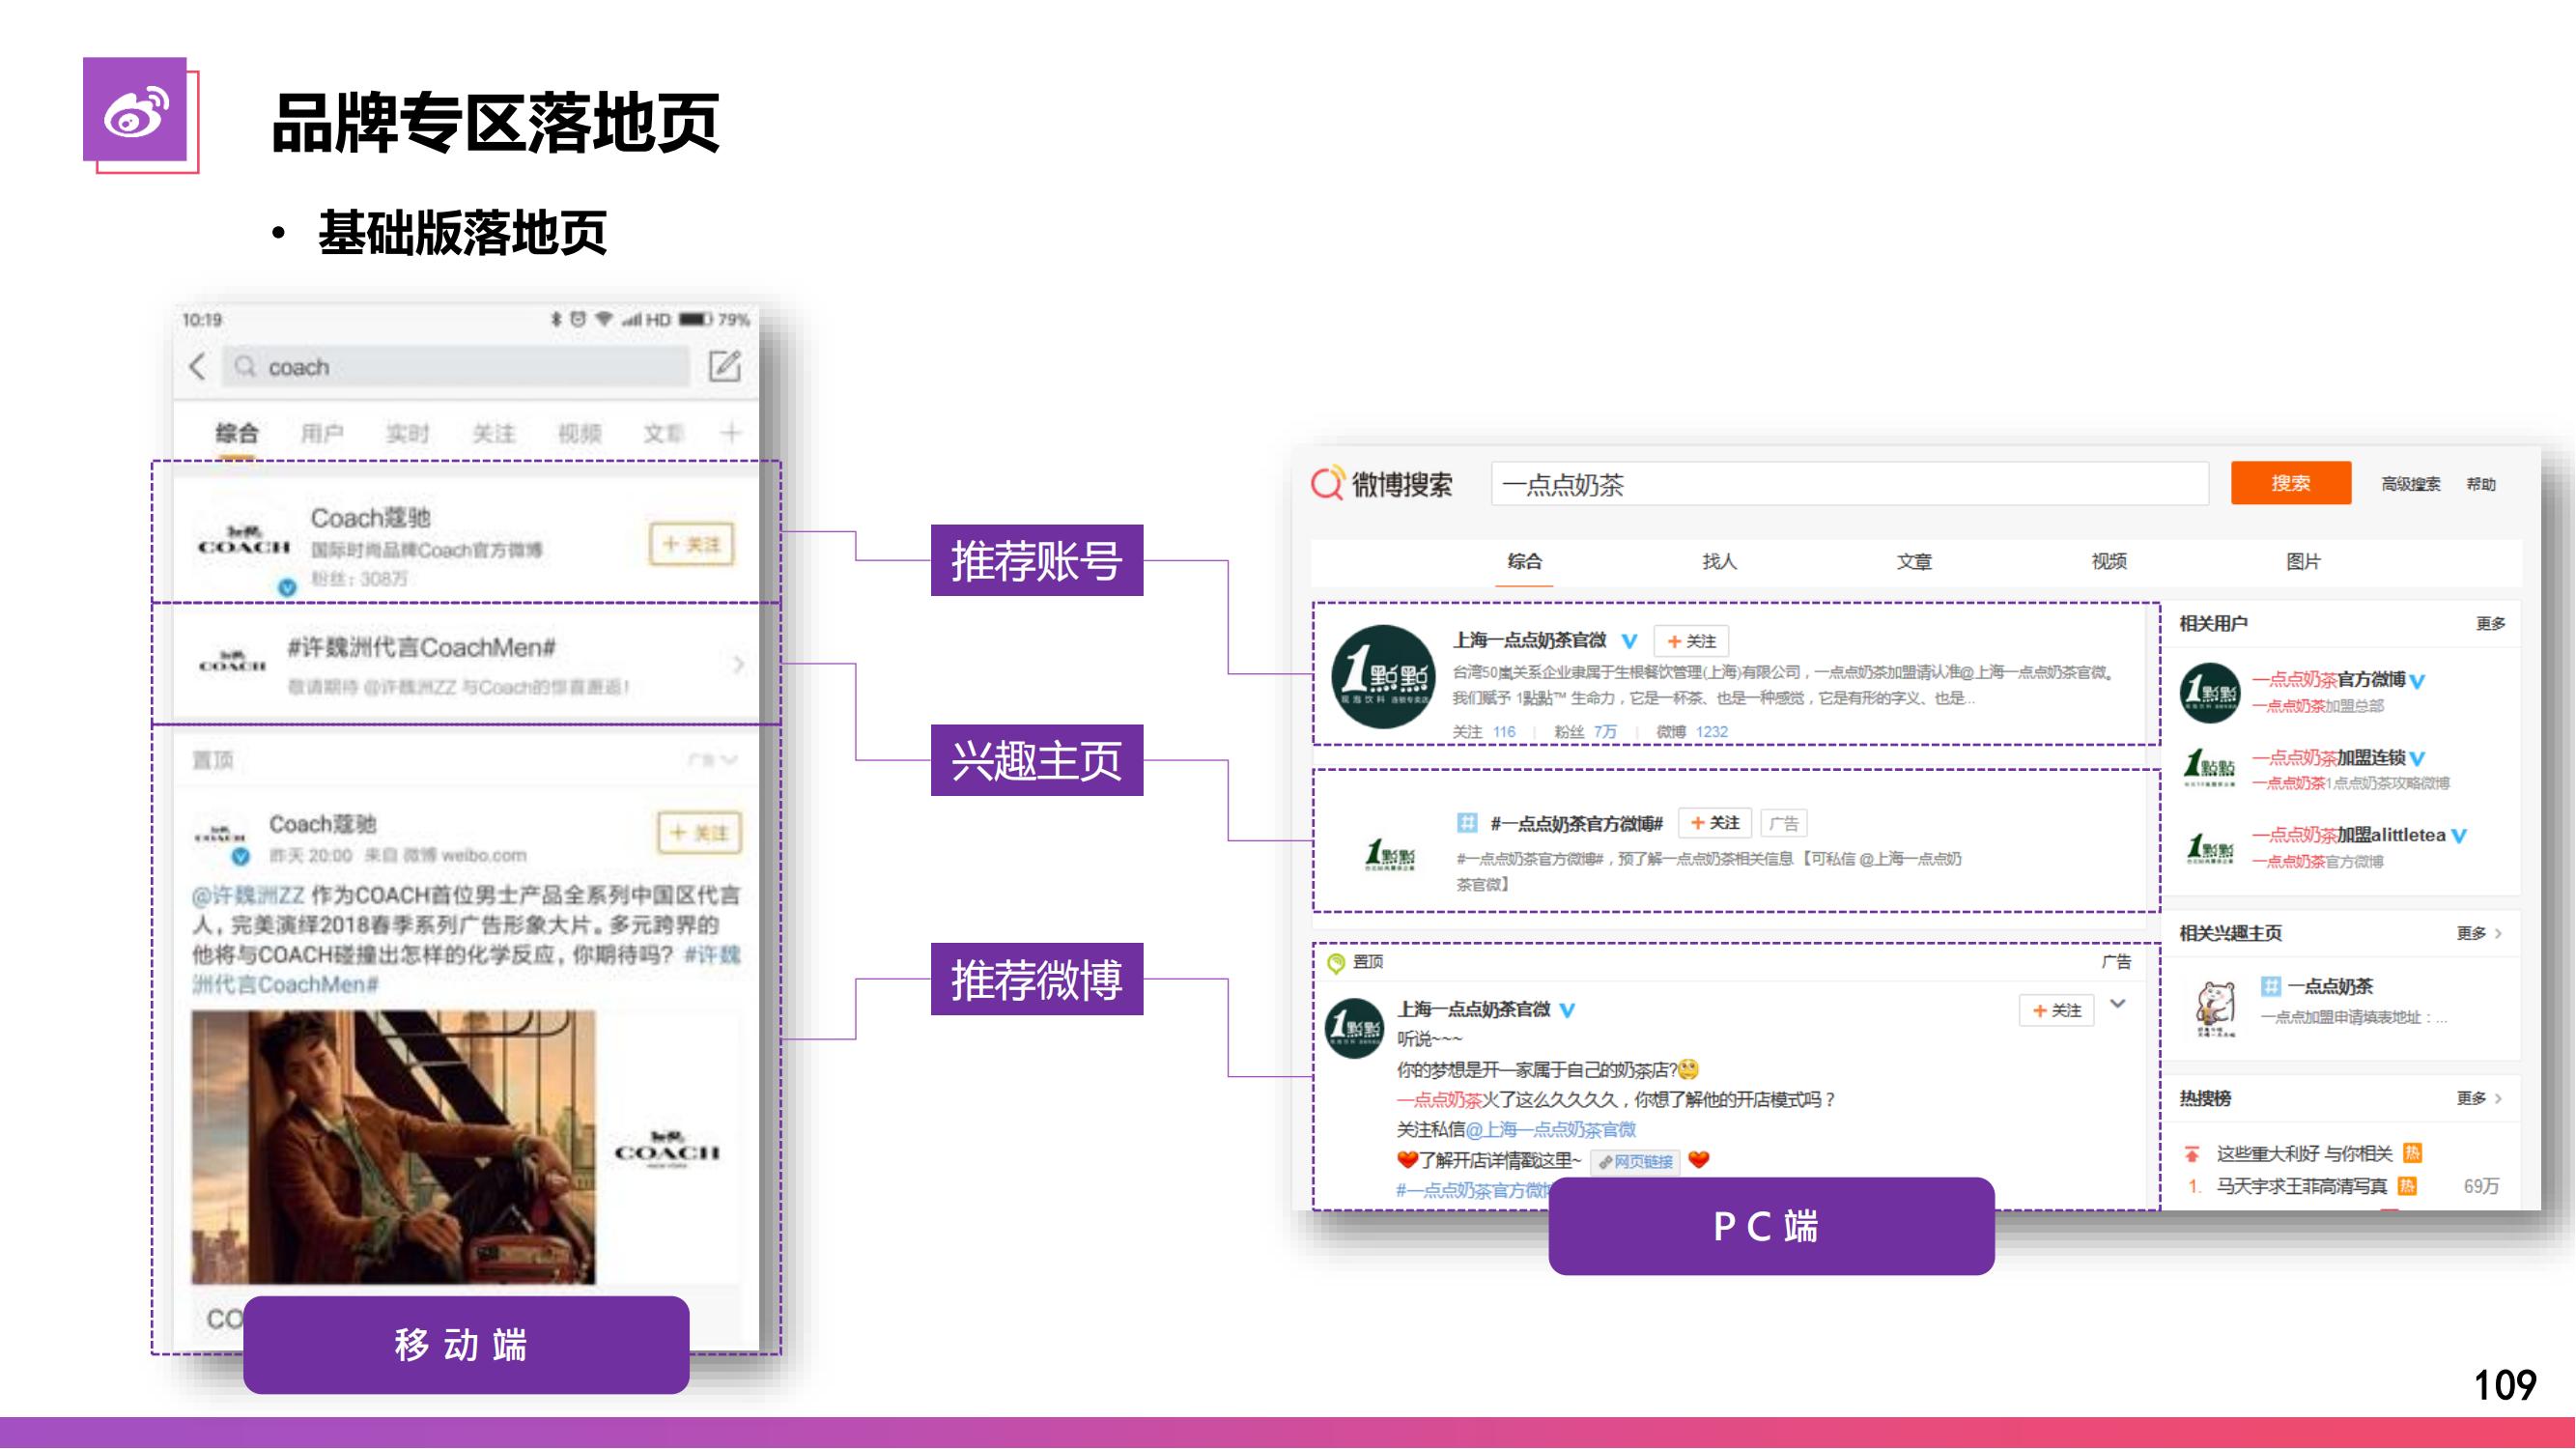
Task: Click the hashtag icon before #一点点奶茶官方微博#
Action: pyautogui.click(x=1467, y=823)
